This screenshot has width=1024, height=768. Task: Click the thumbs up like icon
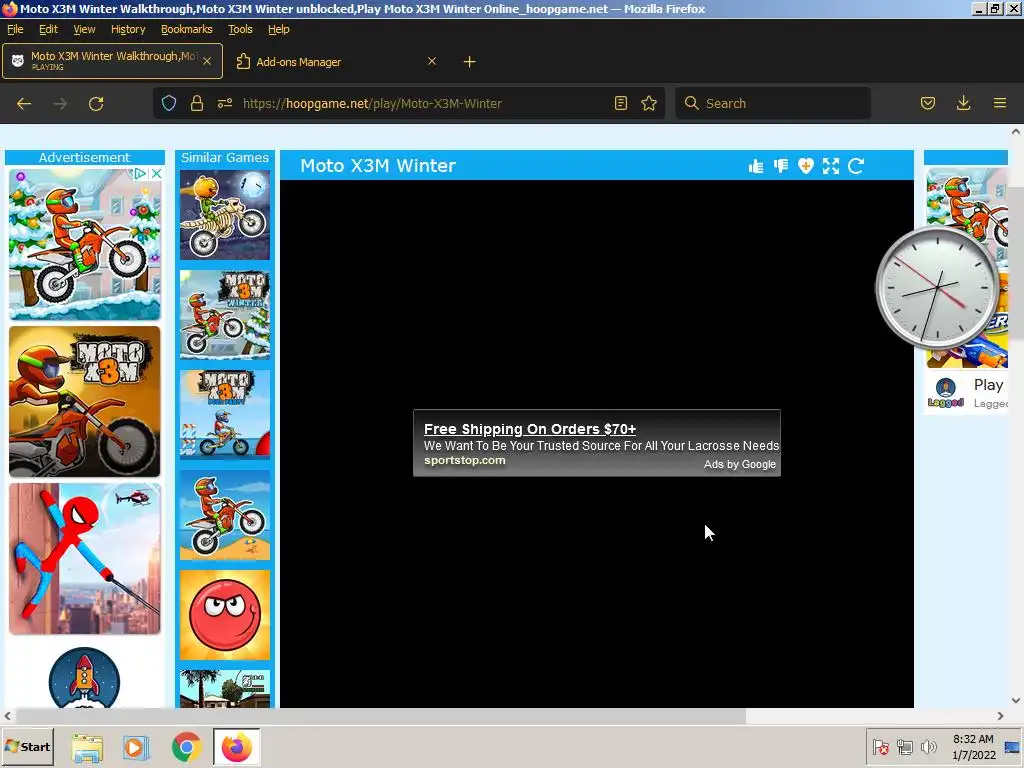coord(756,167)
